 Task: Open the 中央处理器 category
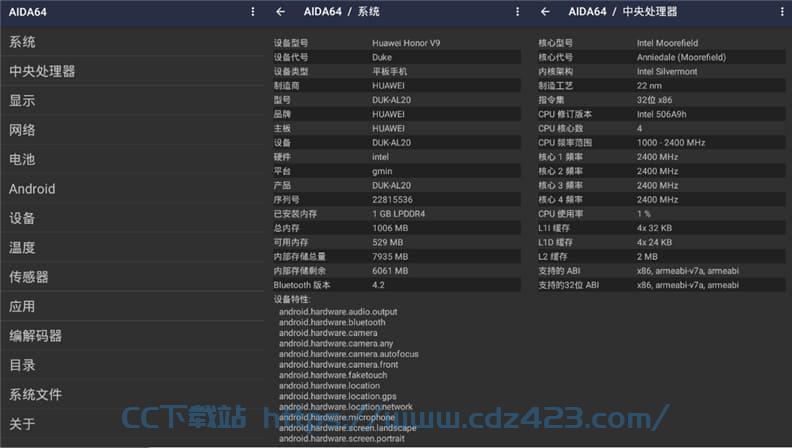(132, 71)
